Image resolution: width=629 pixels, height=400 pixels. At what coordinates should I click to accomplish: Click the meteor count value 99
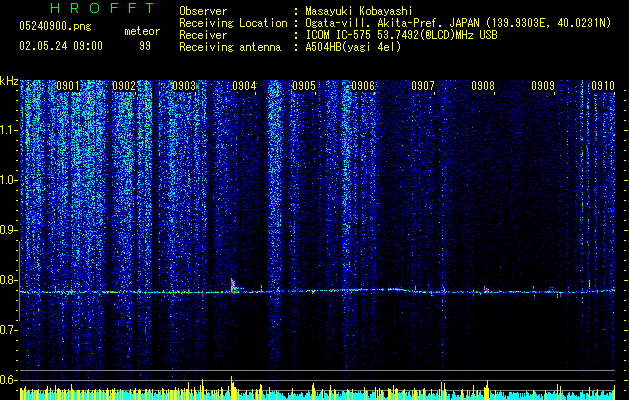click(x=145, y=46)
